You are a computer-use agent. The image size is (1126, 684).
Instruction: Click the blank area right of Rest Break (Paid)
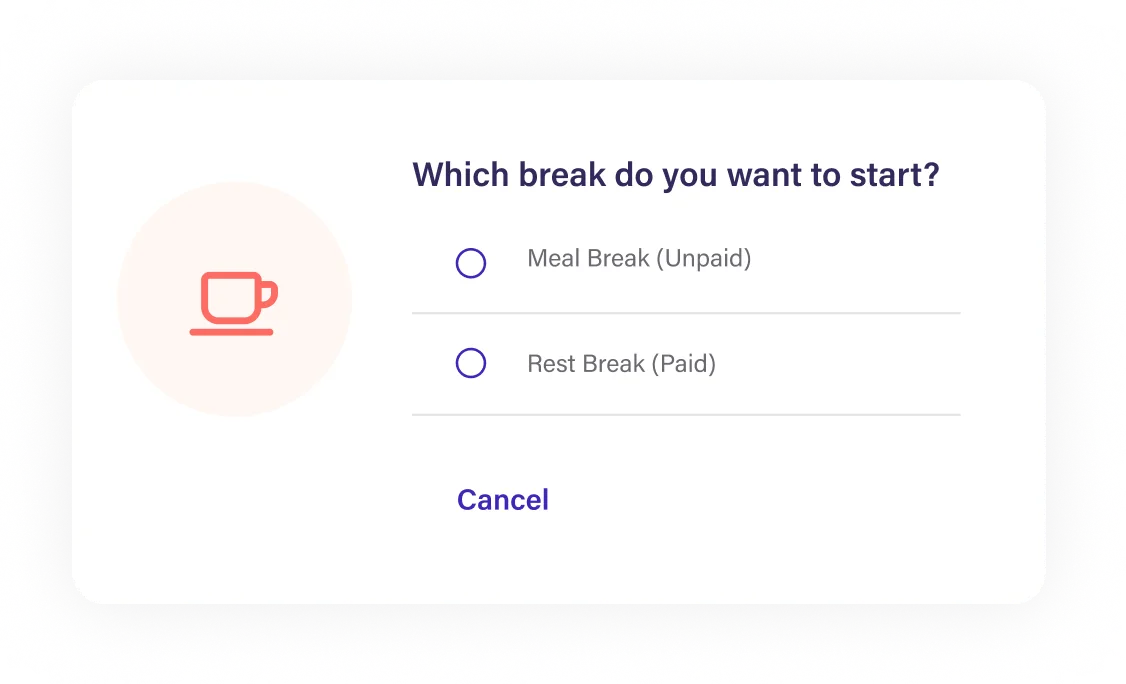click(839, 364)
